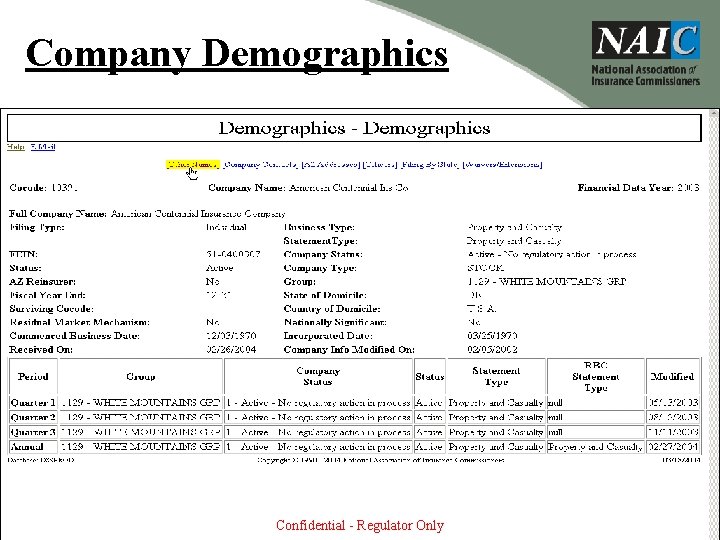
Task: Select the Quarter 3 row label
Action: pyautogui.click(x=33, y=432)
